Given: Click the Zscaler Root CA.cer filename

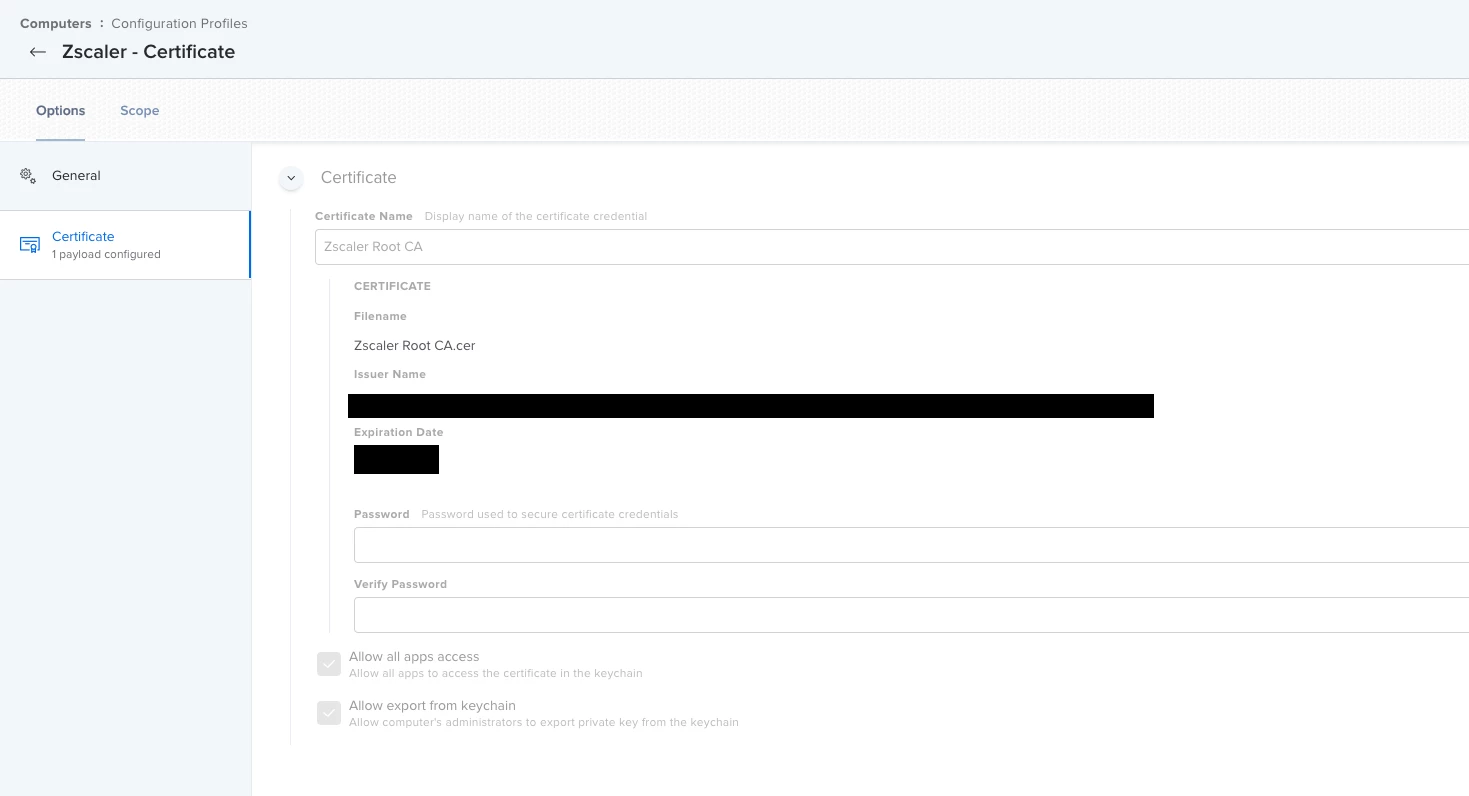Looking at the screenshot, I should (x=415, y=346).
